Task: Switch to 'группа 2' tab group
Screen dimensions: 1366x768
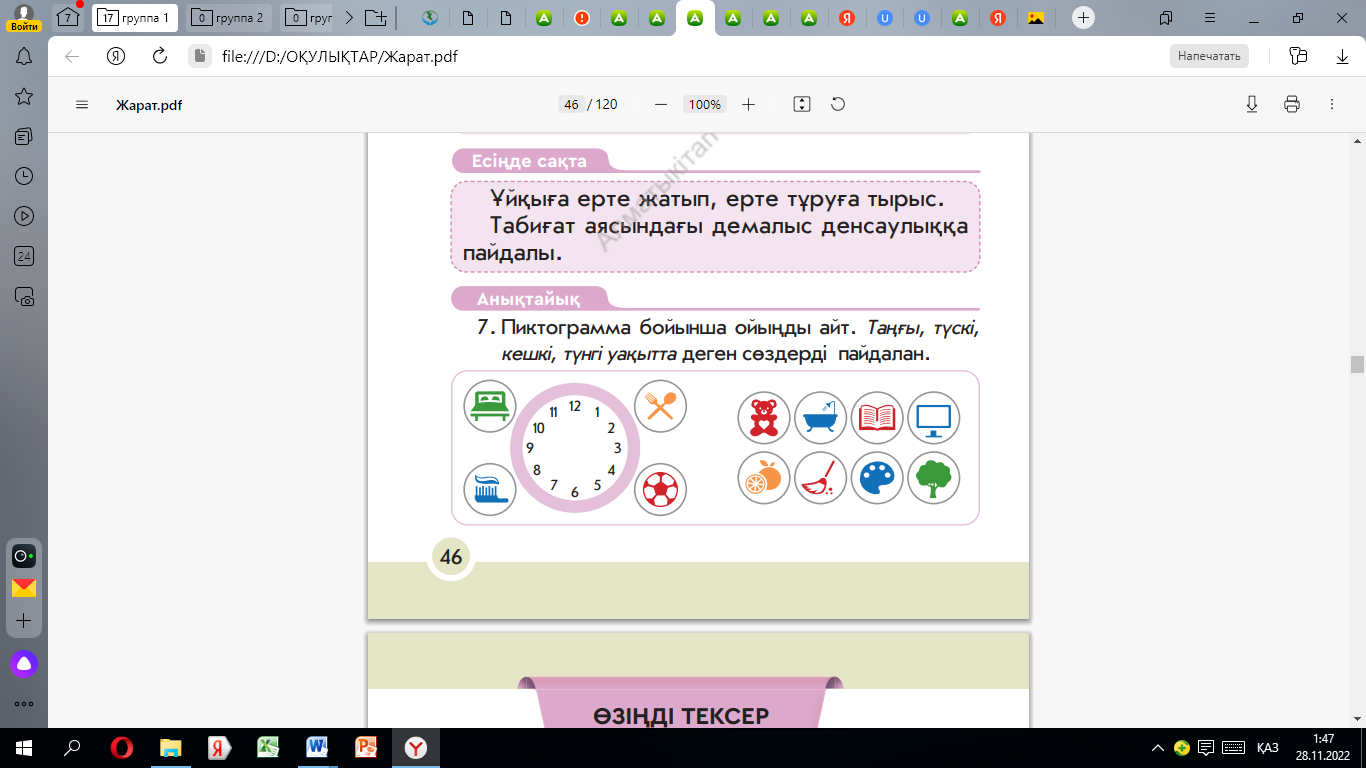Action: coord(231,17)
